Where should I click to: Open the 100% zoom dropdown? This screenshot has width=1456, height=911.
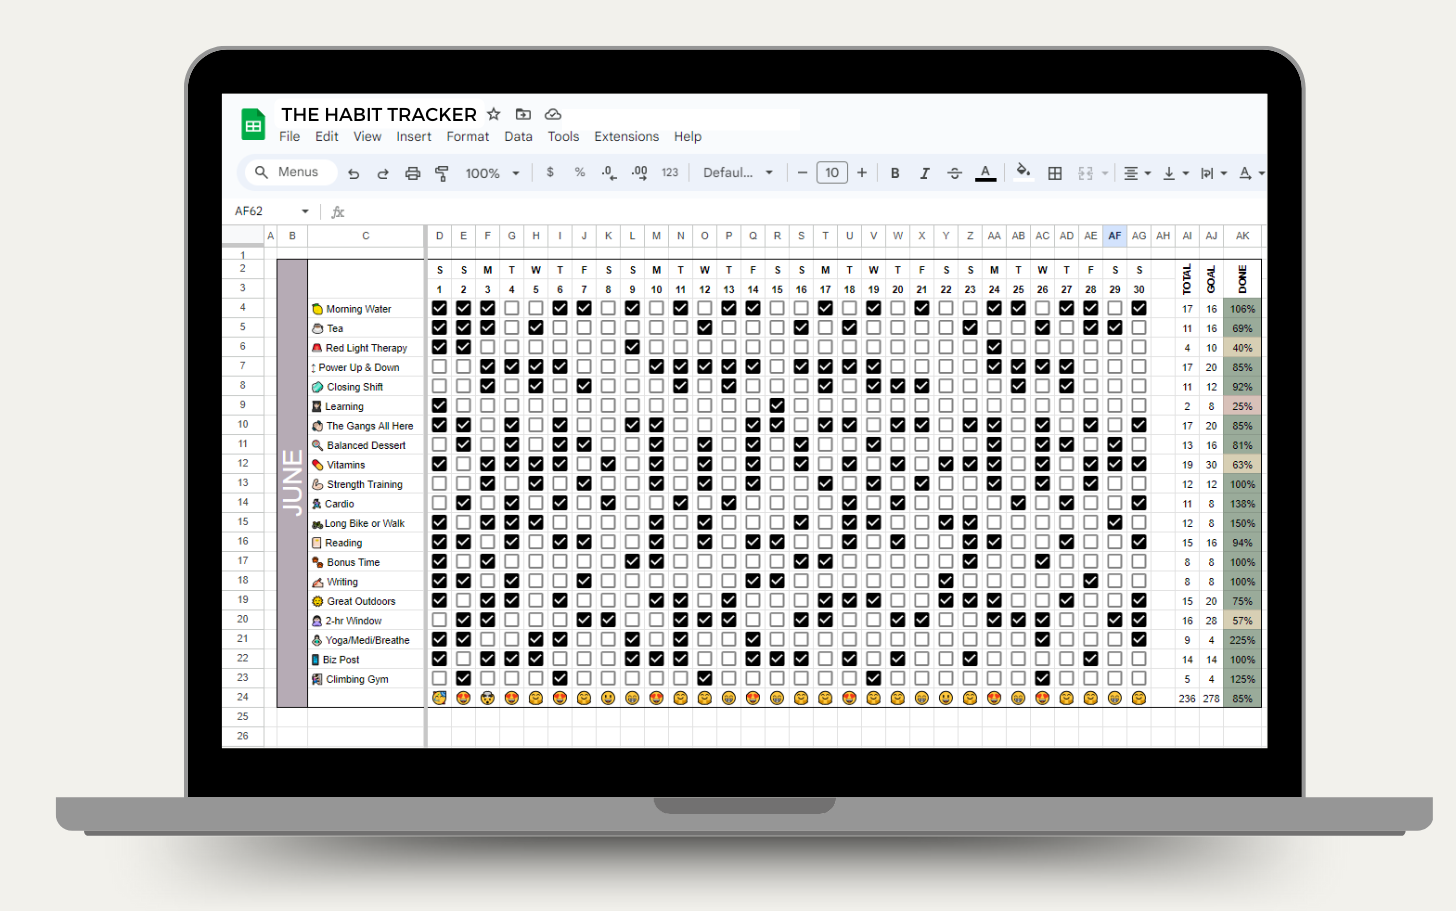(493, 173)
